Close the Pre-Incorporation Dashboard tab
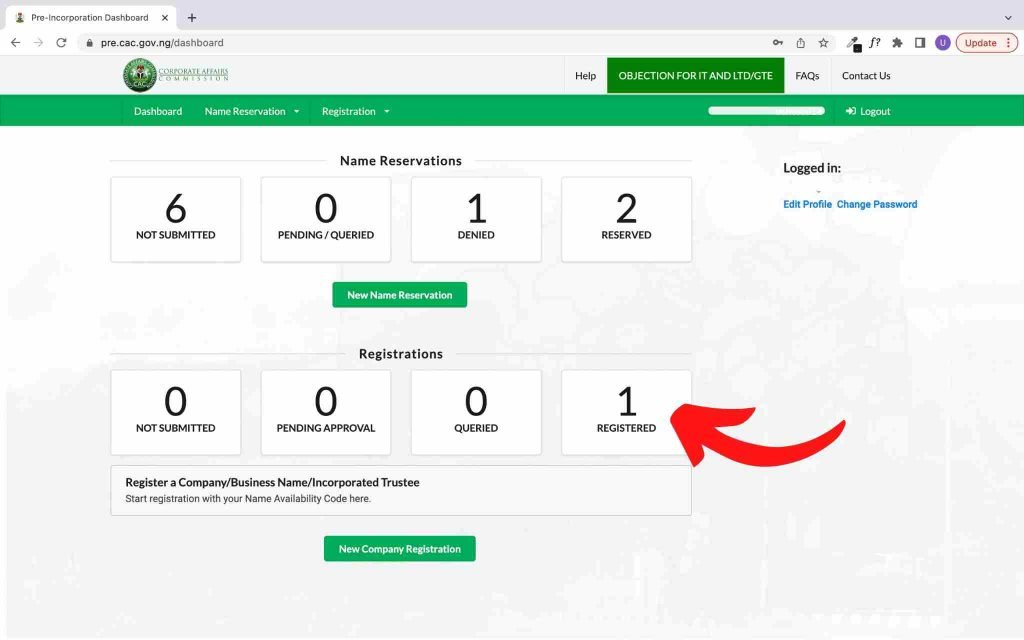Image resolution: width=1024 pixels, height=640 pixels. point(165,18)
